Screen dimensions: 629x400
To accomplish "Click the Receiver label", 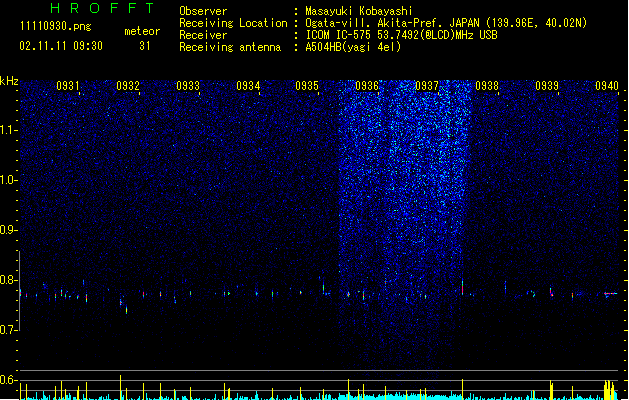I will point(203,35).
